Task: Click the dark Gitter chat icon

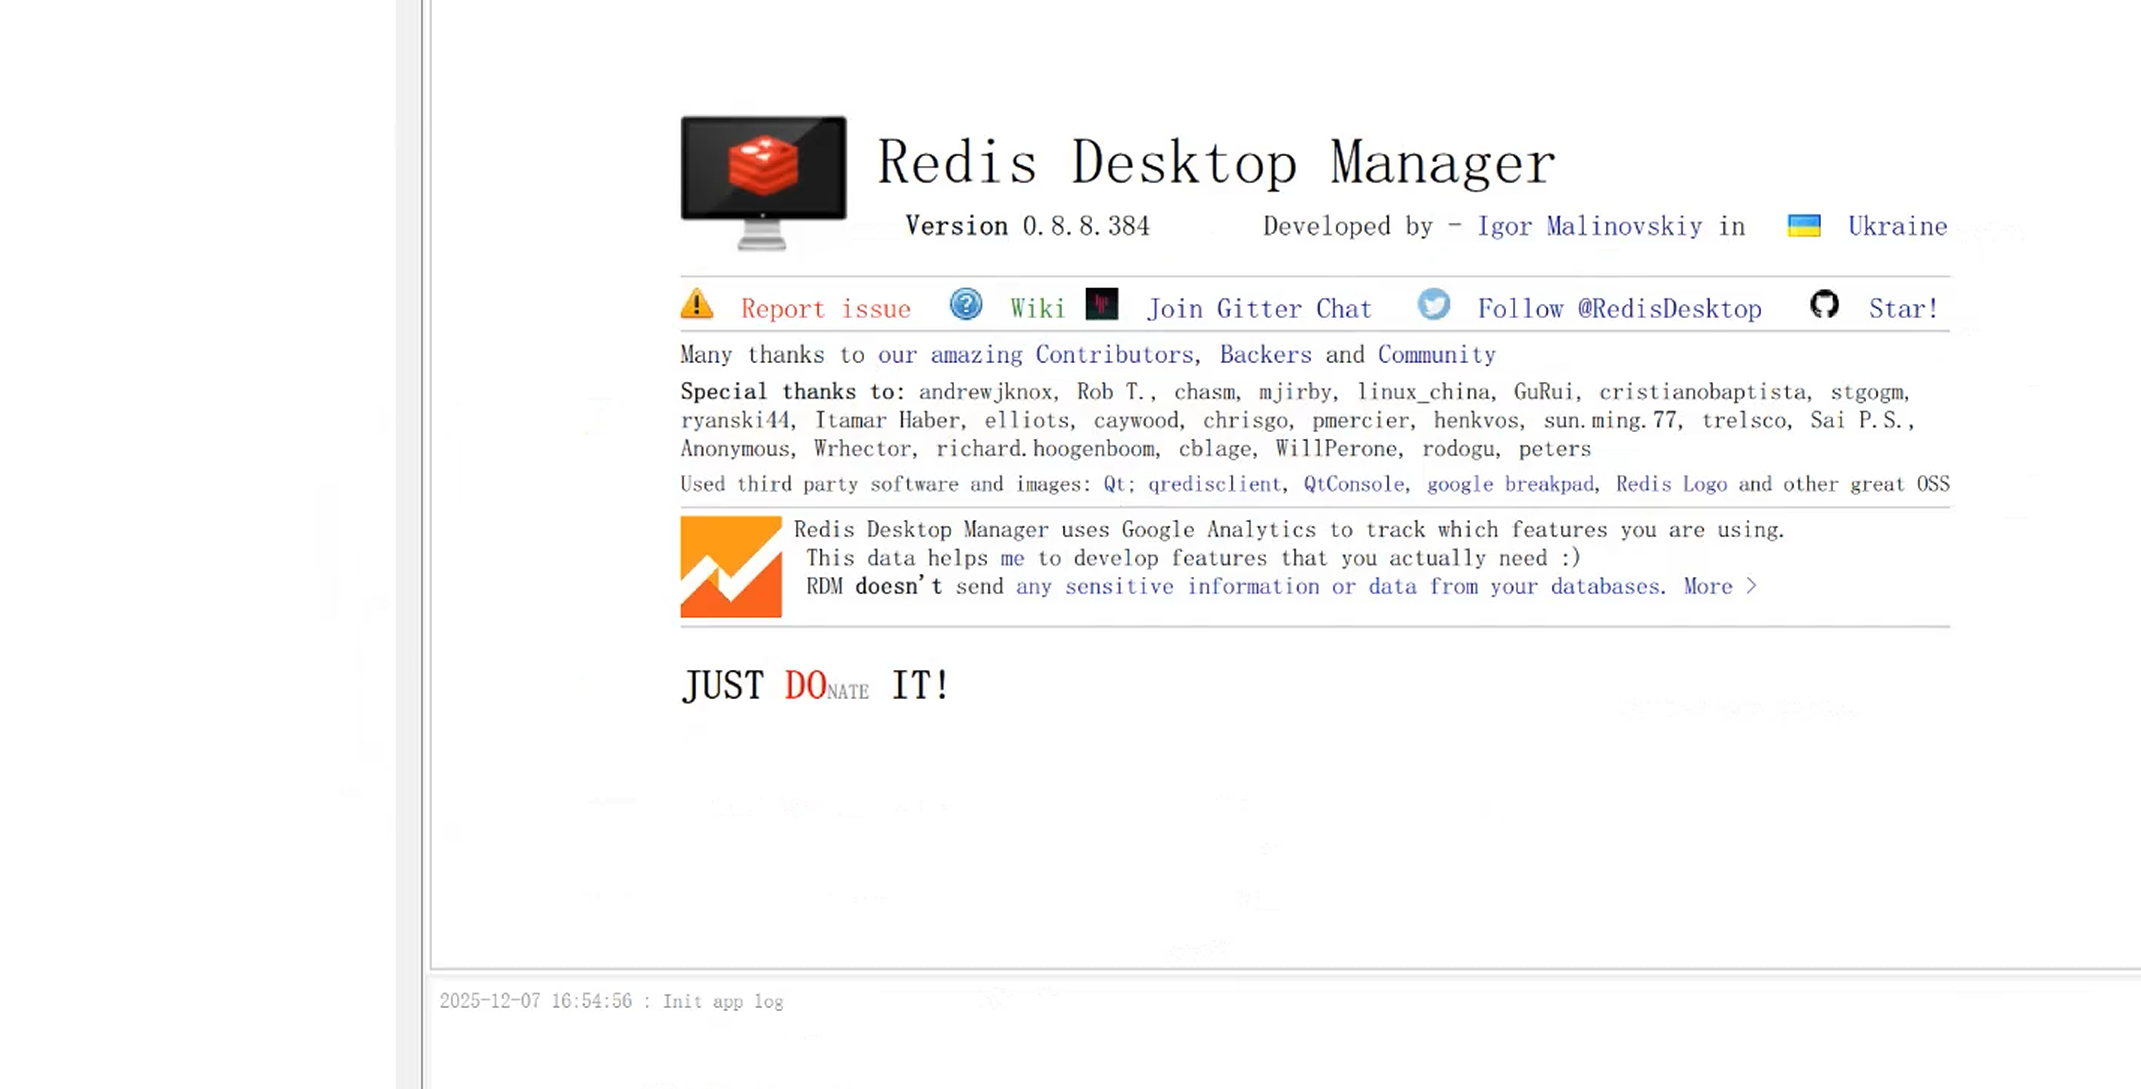Action: pos(1101,304)
